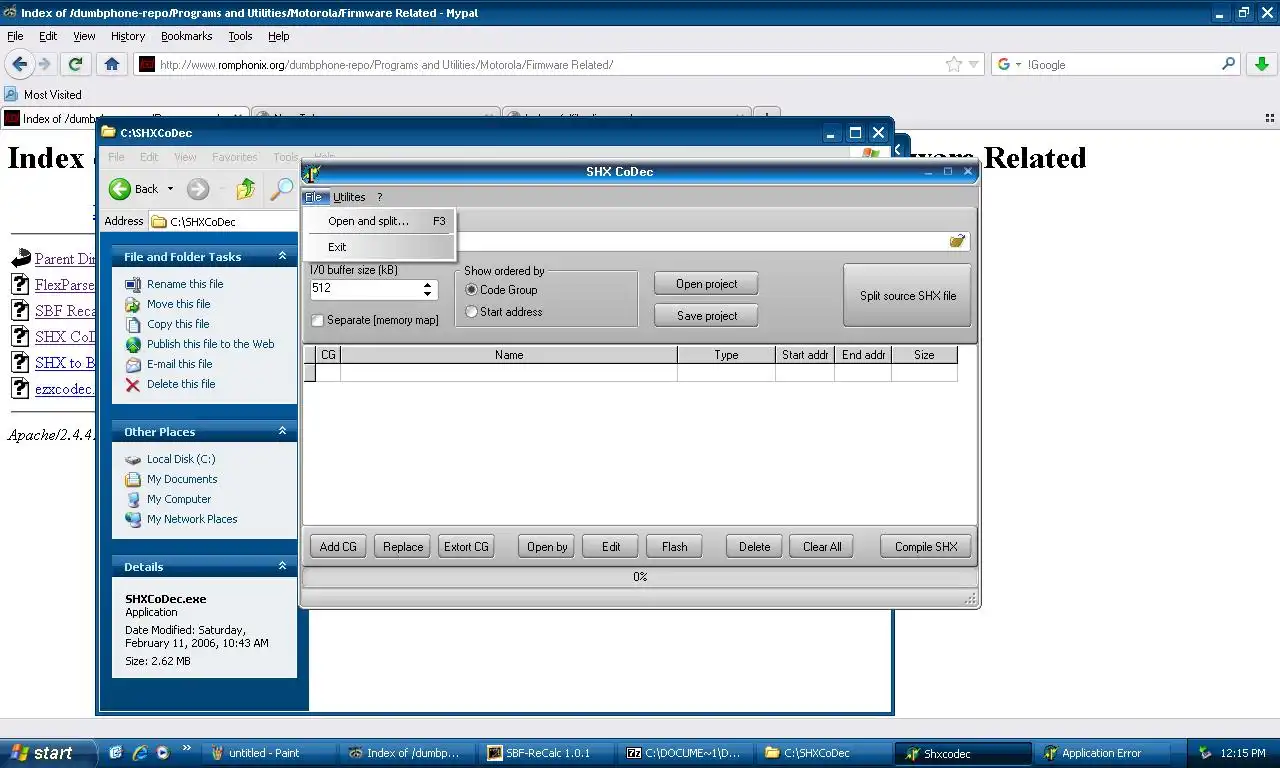Open the Utilites menu in SHX CoDec
The image size is (1280, 768).
(349, 197)
